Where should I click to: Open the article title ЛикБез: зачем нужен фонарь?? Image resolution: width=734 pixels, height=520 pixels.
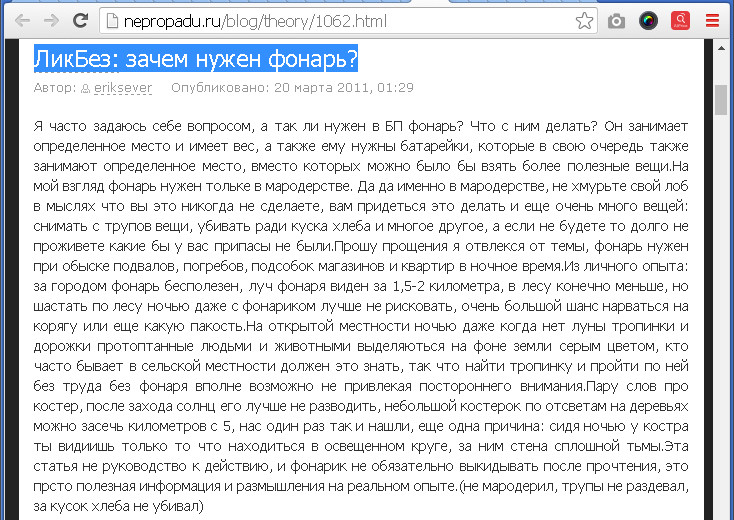[x=196, y=59]
